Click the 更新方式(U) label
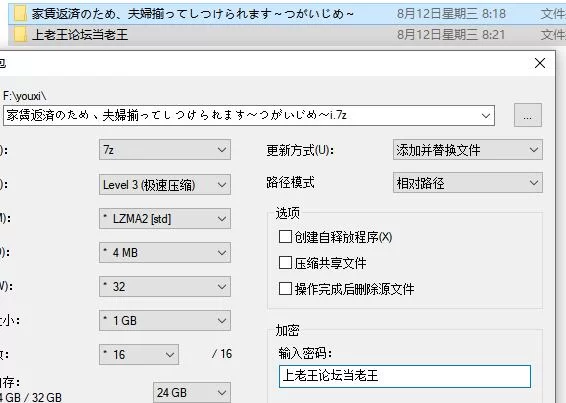Viewport: 566px width, 403px height. click(300, 150)
